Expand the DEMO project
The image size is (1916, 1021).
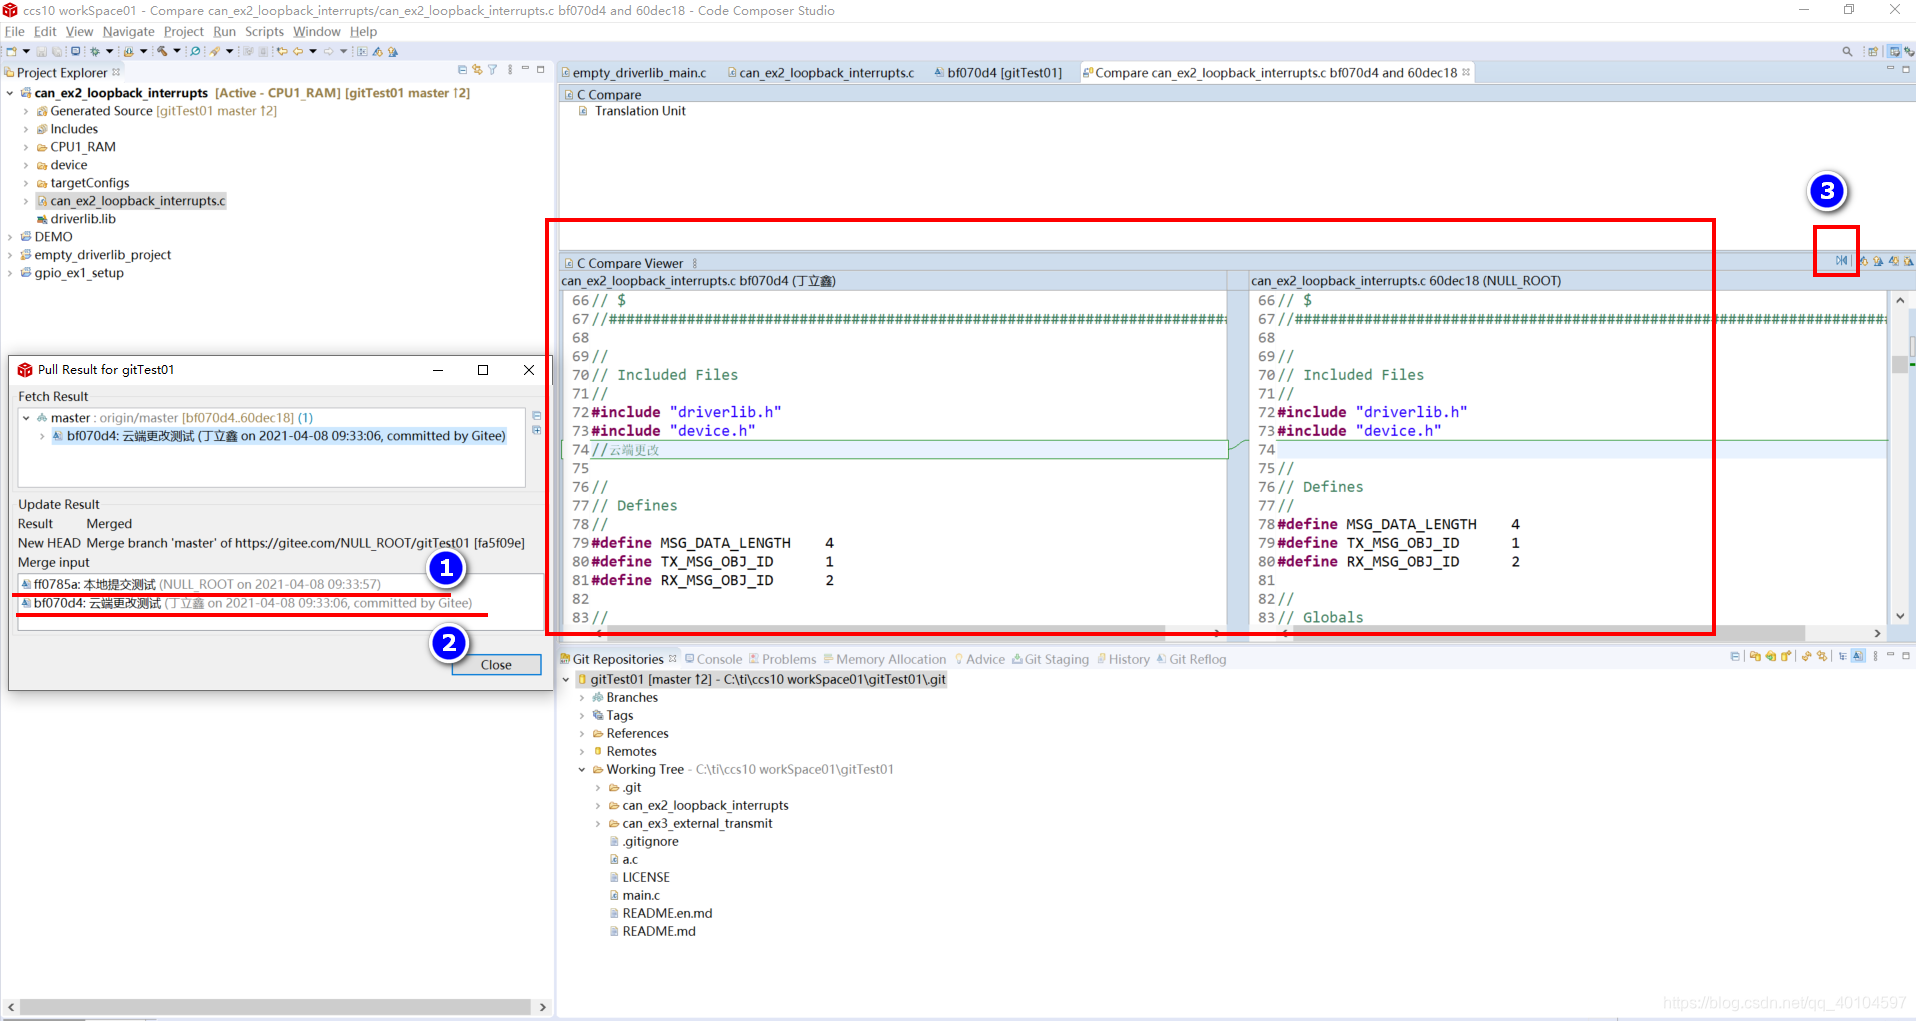tap(10, 237)
